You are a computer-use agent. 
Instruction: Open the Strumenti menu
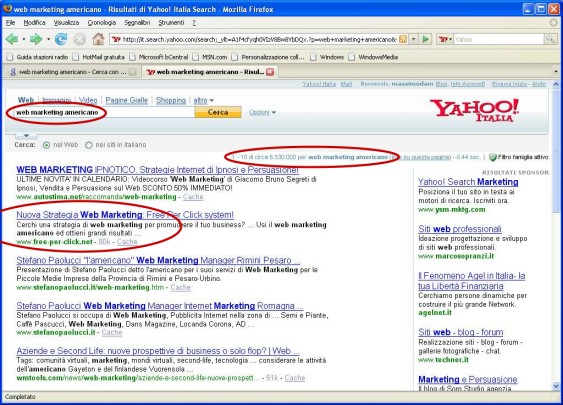point(171,23)
